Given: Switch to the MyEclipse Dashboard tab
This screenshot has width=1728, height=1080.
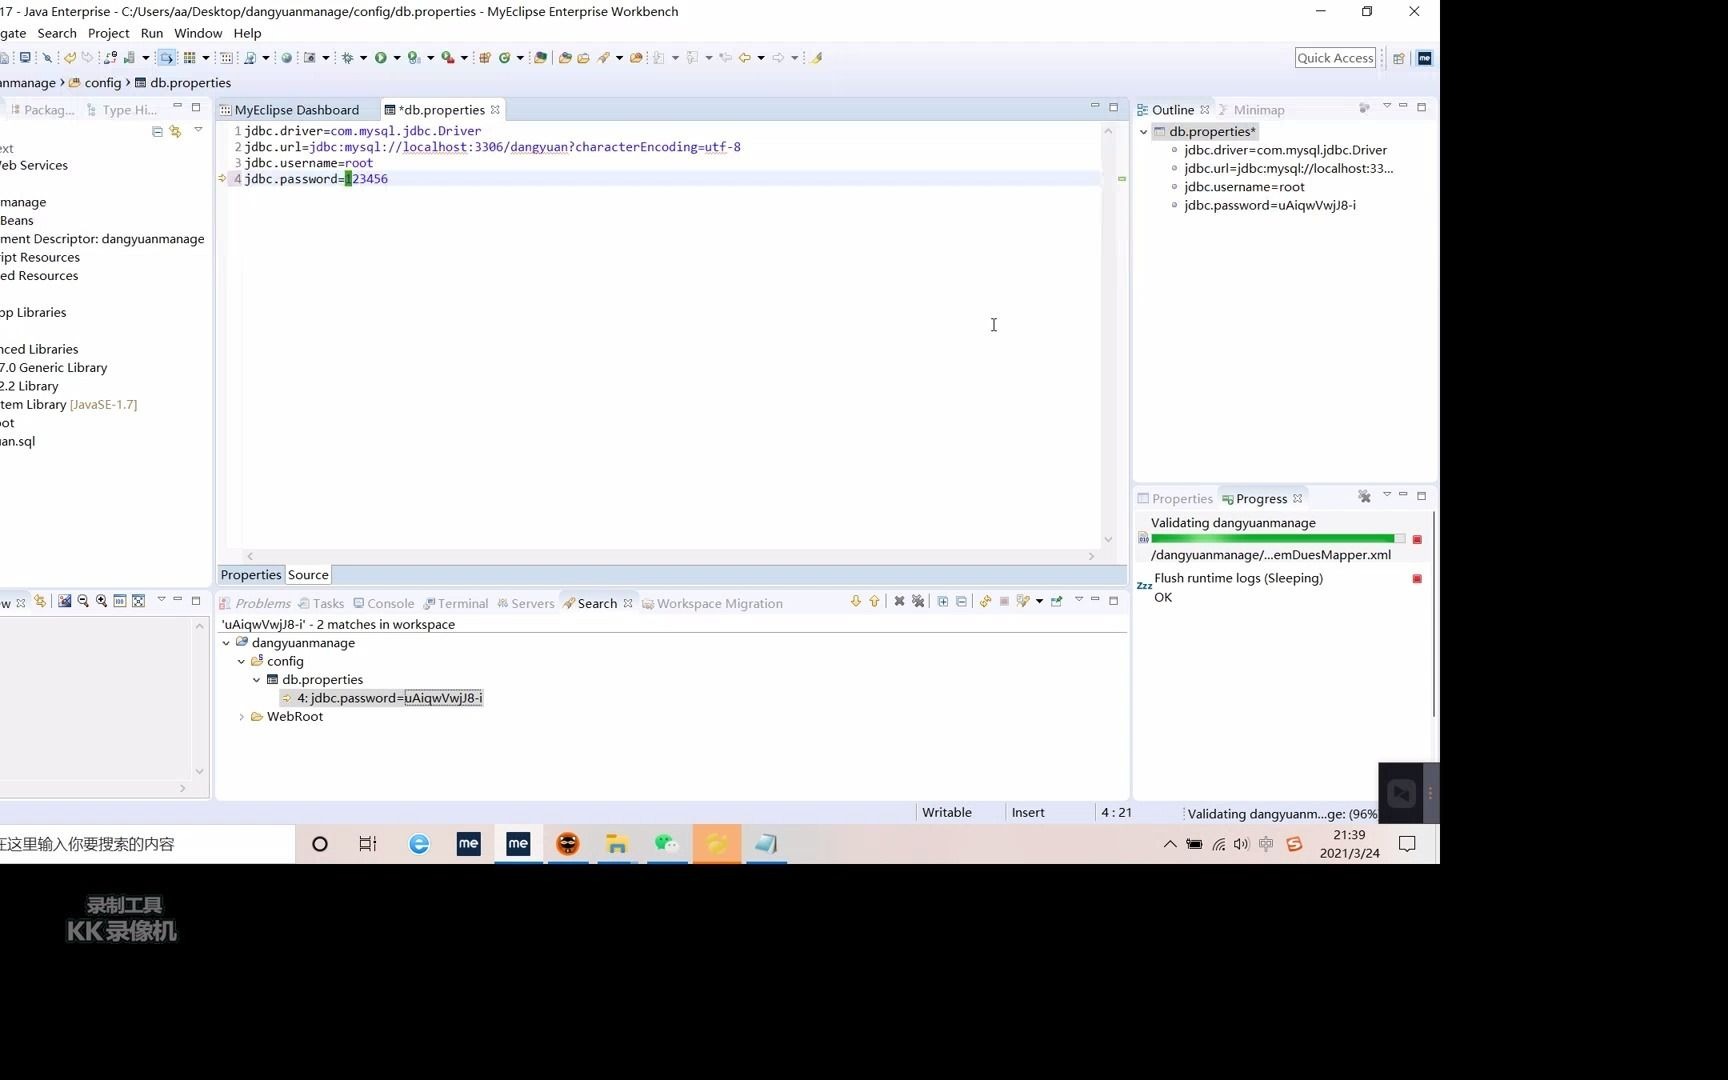Looking at the screenshot, I should coord(295,109).
